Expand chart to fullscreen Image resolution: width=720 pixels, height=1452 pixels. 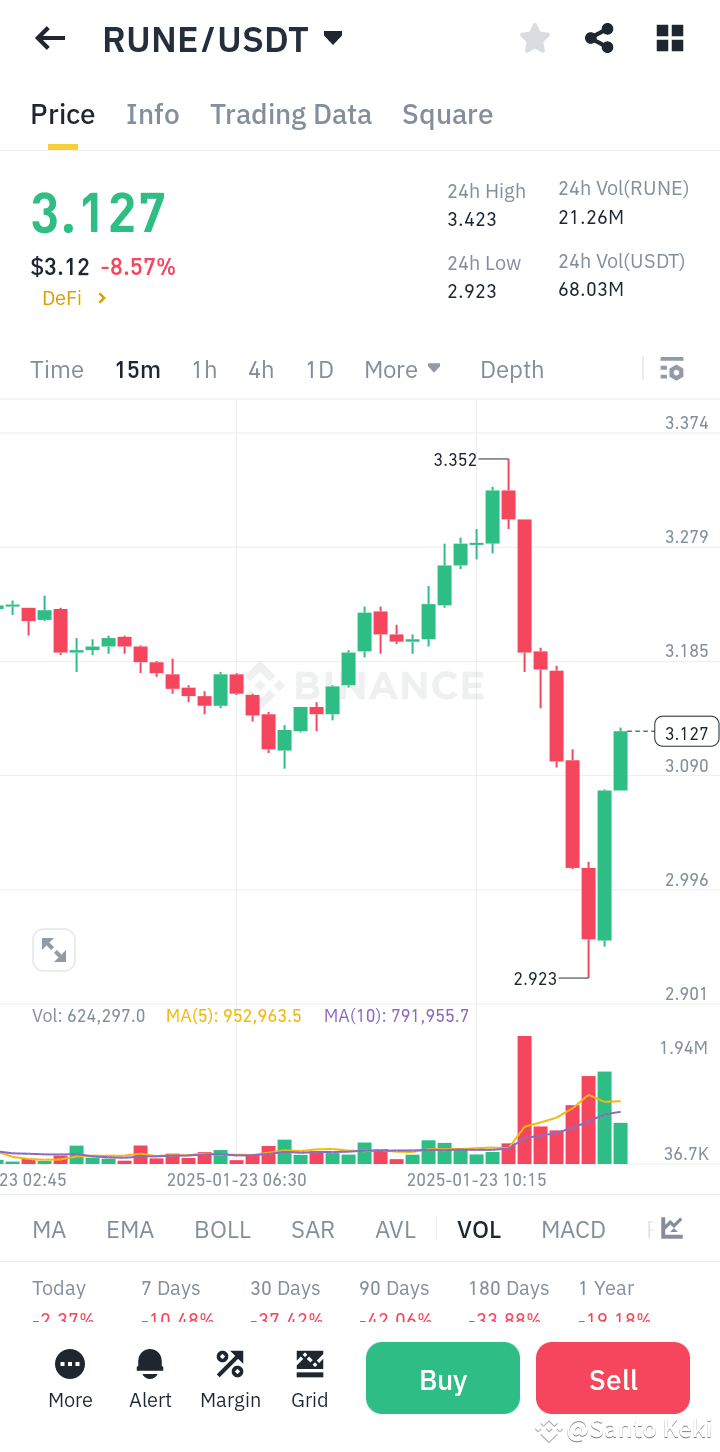point(54,950)
